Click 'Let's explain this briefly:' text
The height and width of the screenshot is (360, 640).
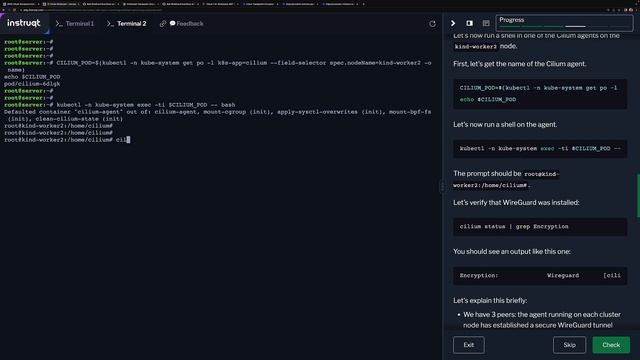(x=490, y=300)
